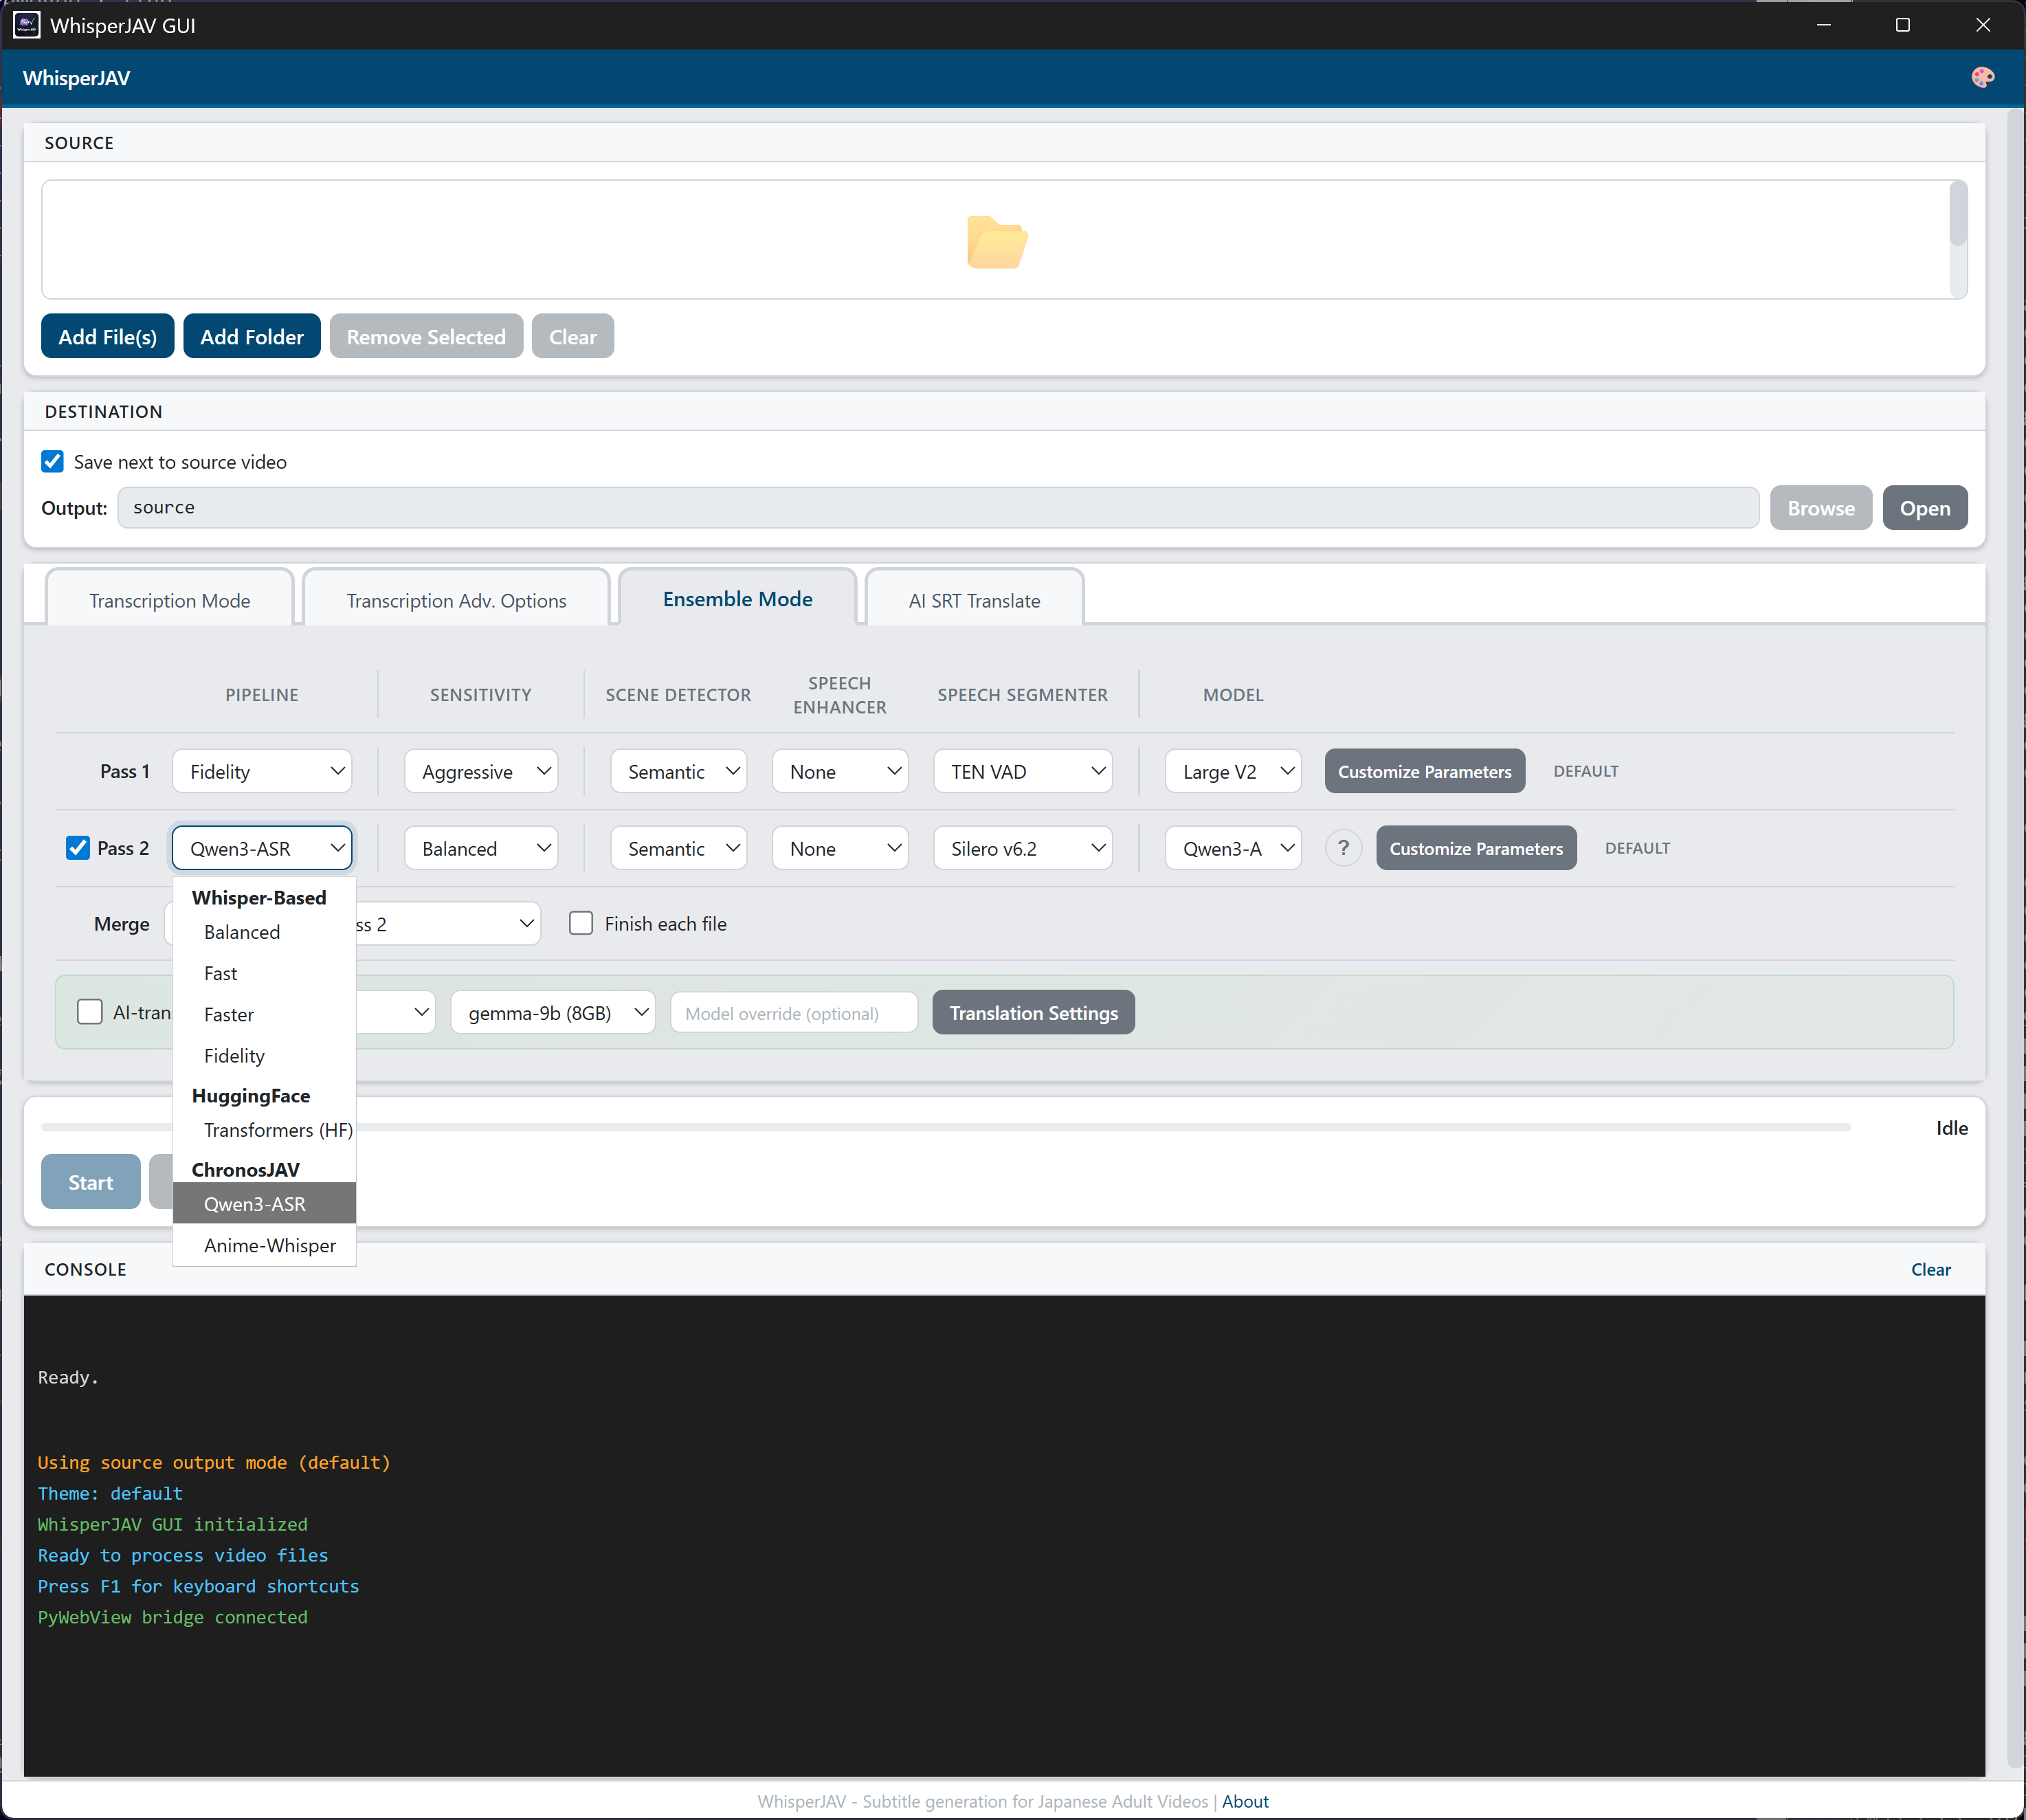The image size is (2026, 1820).
Task: Open the theme palette picker
Action: click(1983, 77)
